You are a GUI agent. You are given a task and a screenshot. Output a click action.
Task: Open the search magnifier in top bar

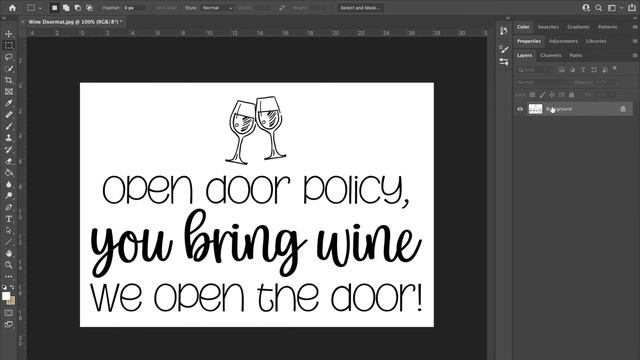point(598,8)
